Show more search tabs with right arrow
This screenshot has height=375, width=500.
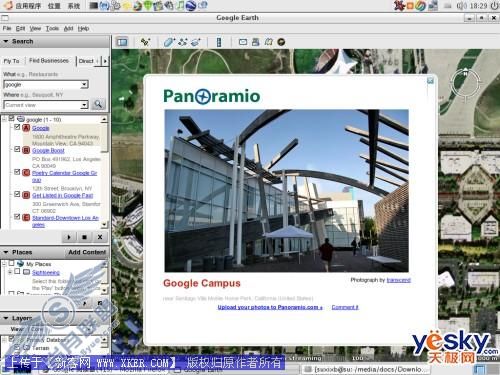point(105,61)
